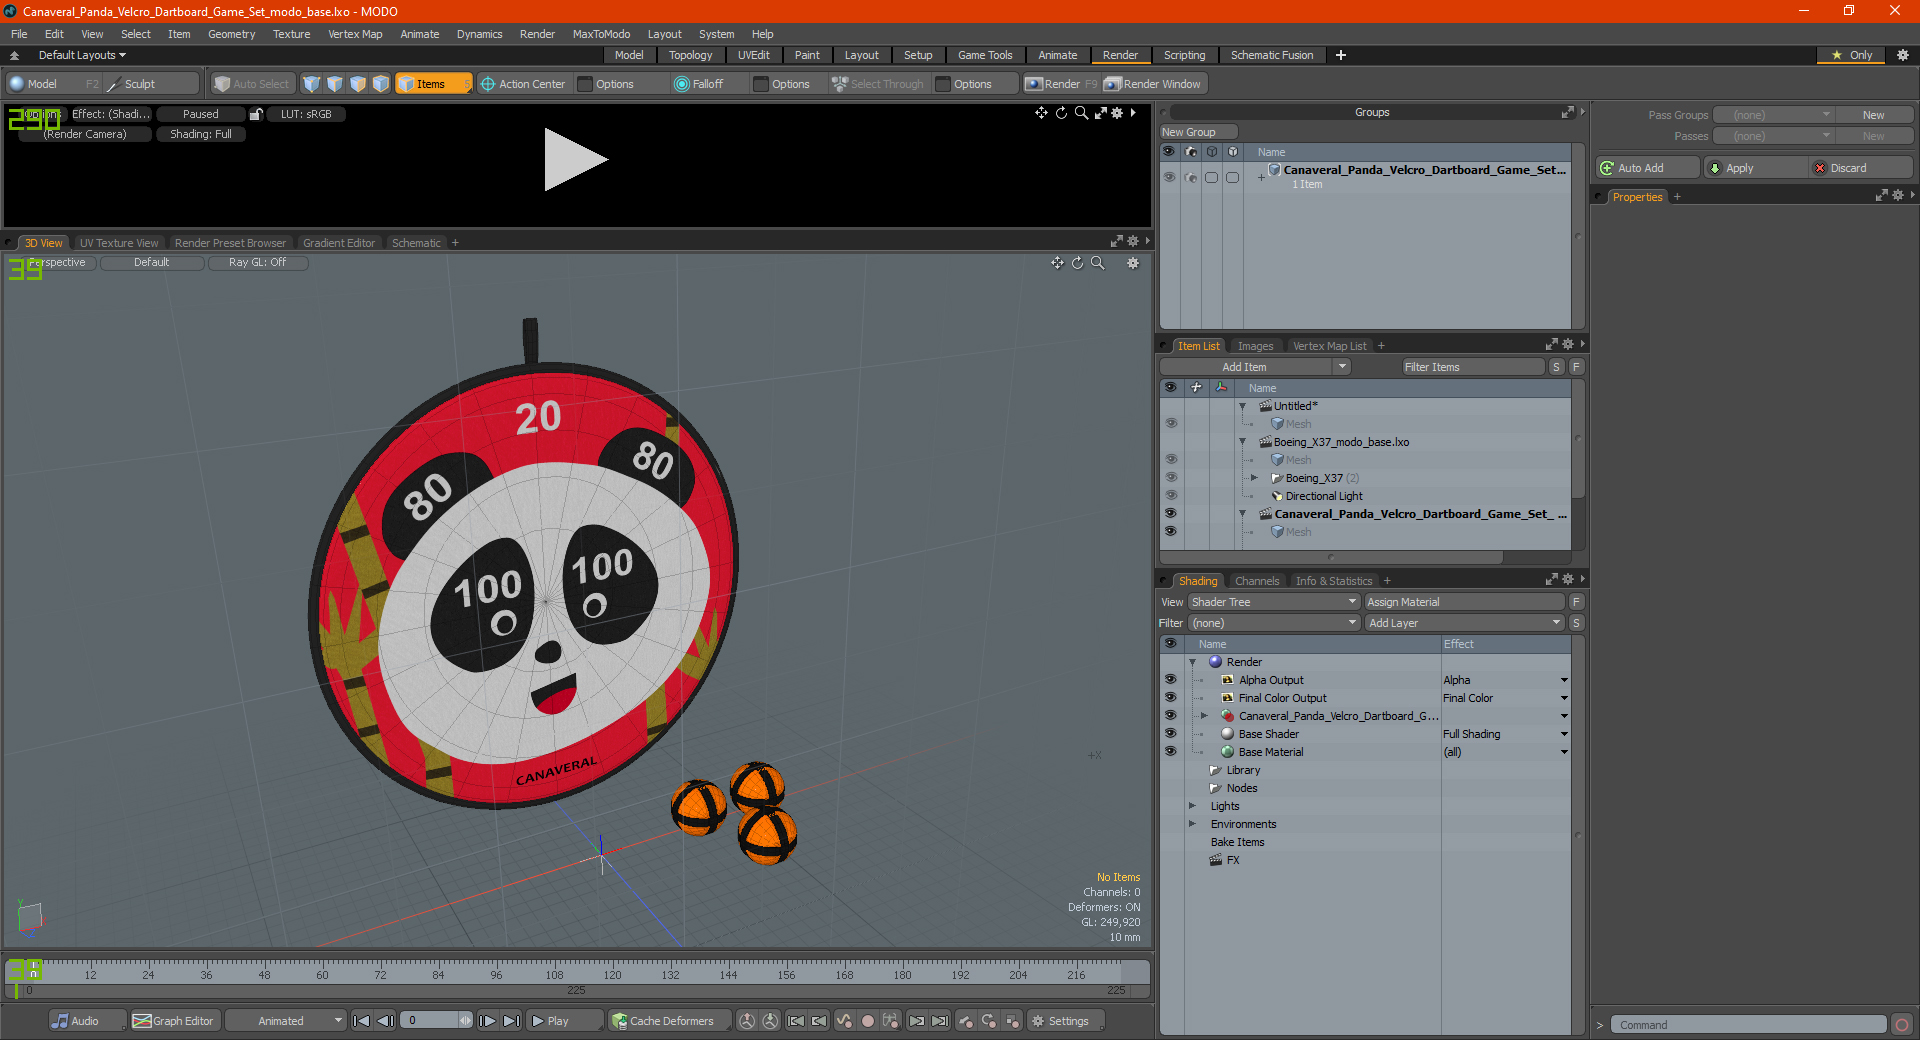Click preview refresh icon
Viewport: 1920px width, 1040px height.
[1061, 113]
